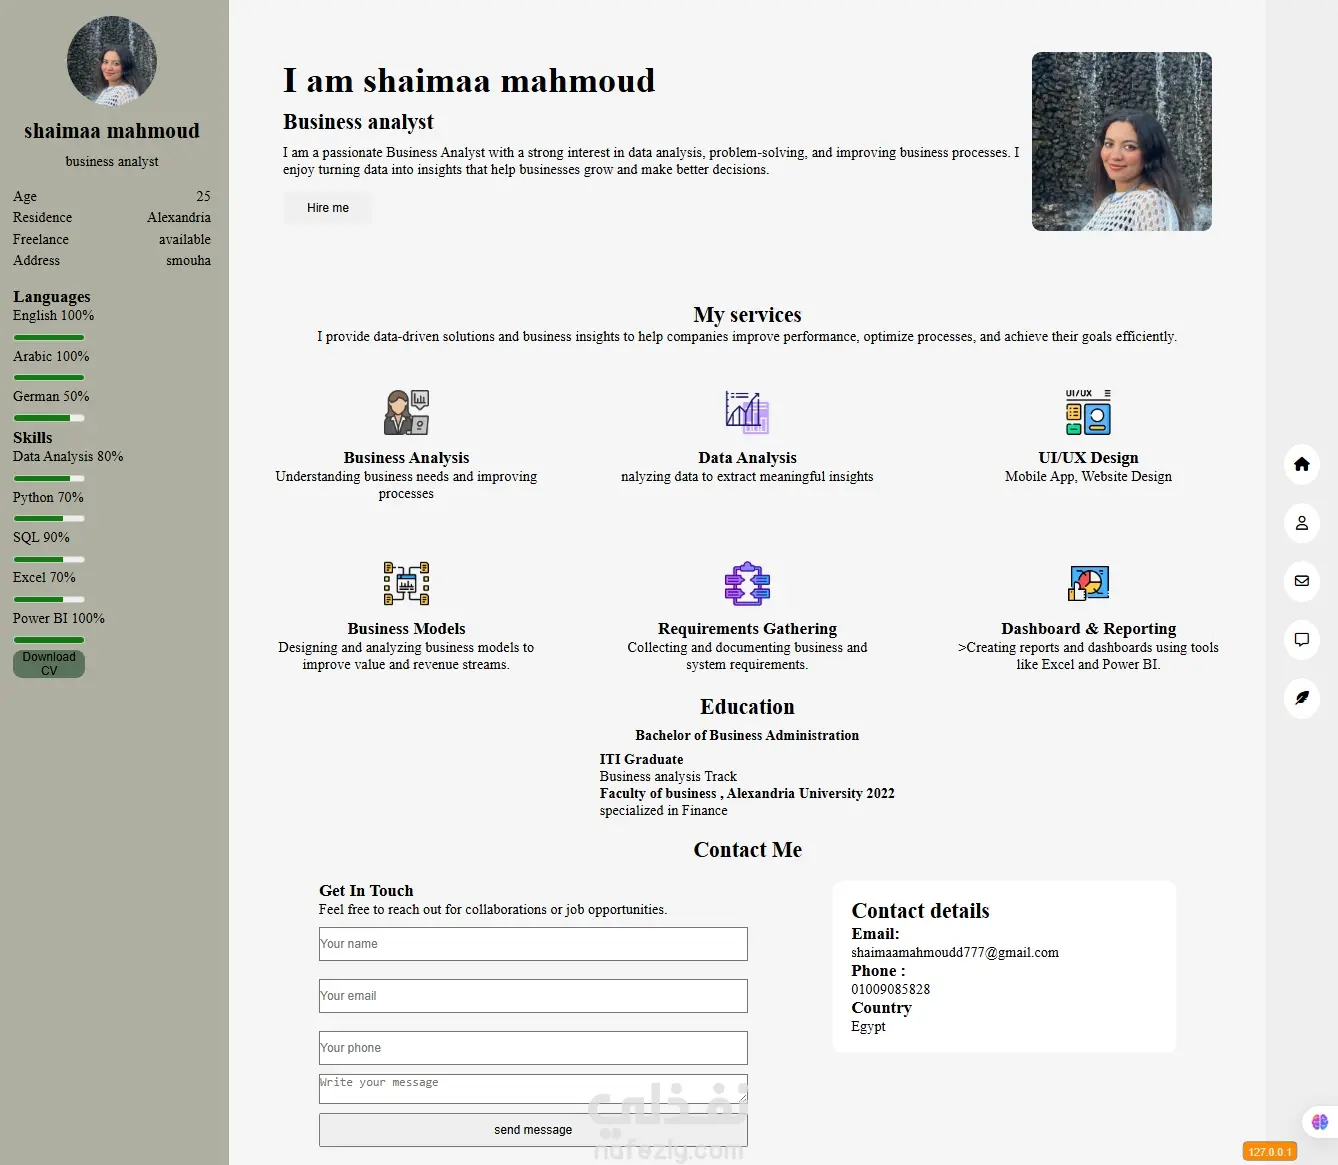Click the German 50% progress bar

[49, 418]
